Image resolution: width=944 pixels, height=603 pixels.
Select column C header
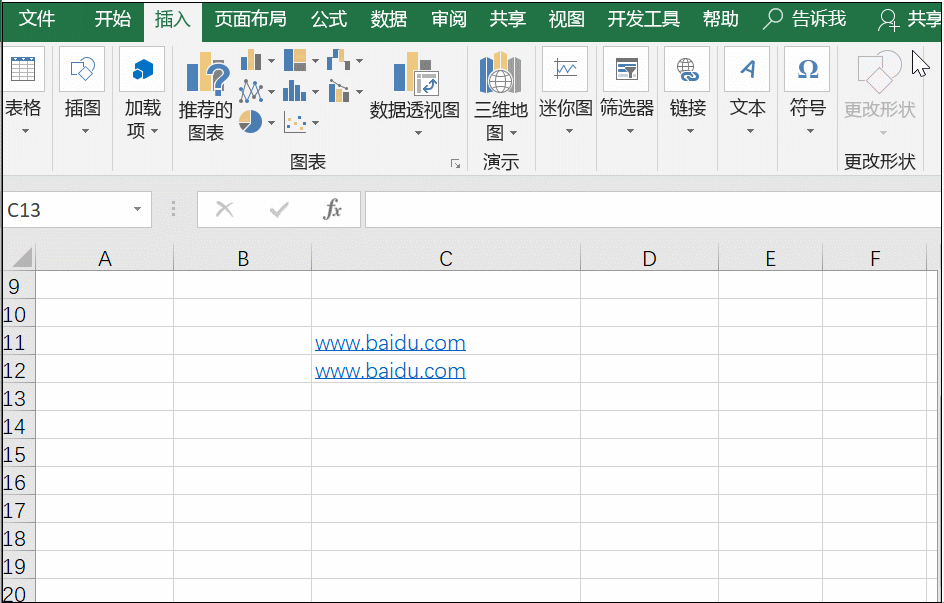pos(446,258)
